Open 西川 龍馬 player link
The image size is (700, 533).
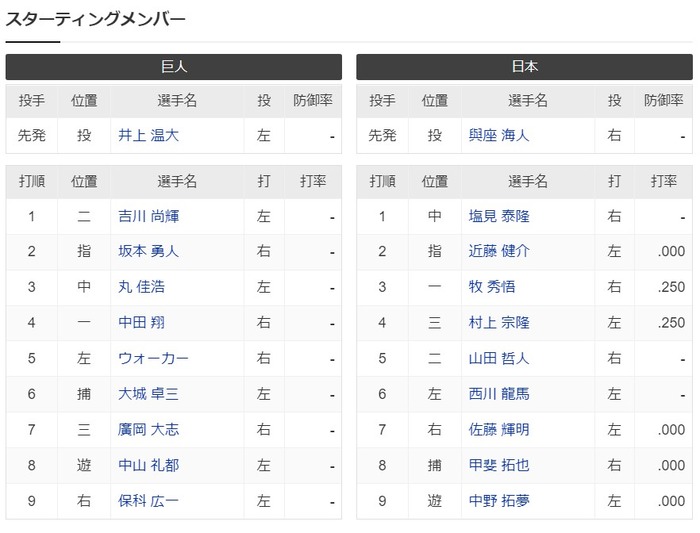(x=499, y=394)
